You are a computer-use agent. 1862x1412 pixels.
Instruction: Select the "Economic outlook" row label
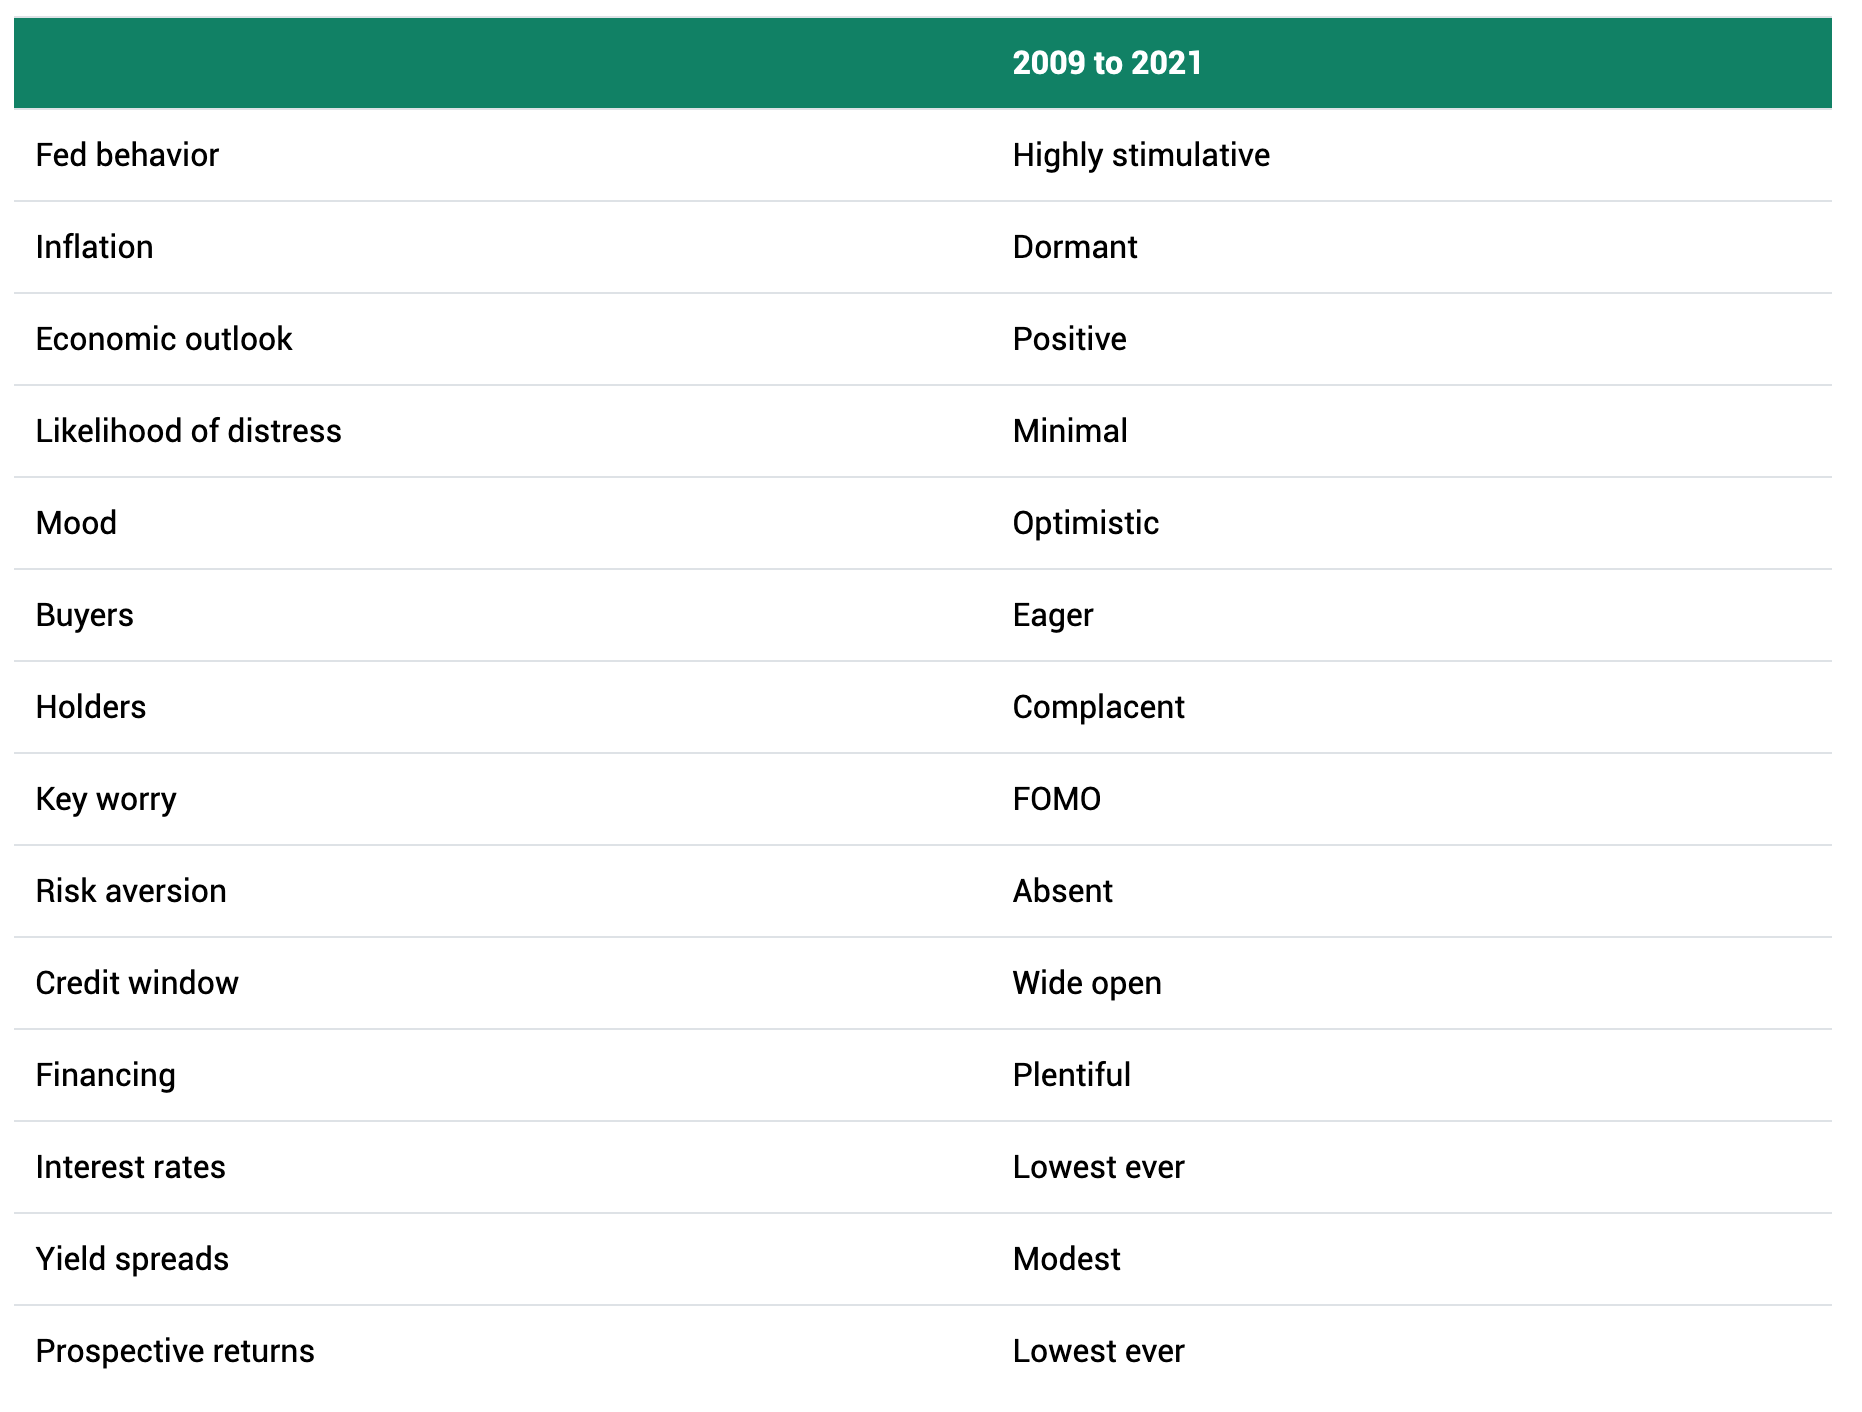164,339
